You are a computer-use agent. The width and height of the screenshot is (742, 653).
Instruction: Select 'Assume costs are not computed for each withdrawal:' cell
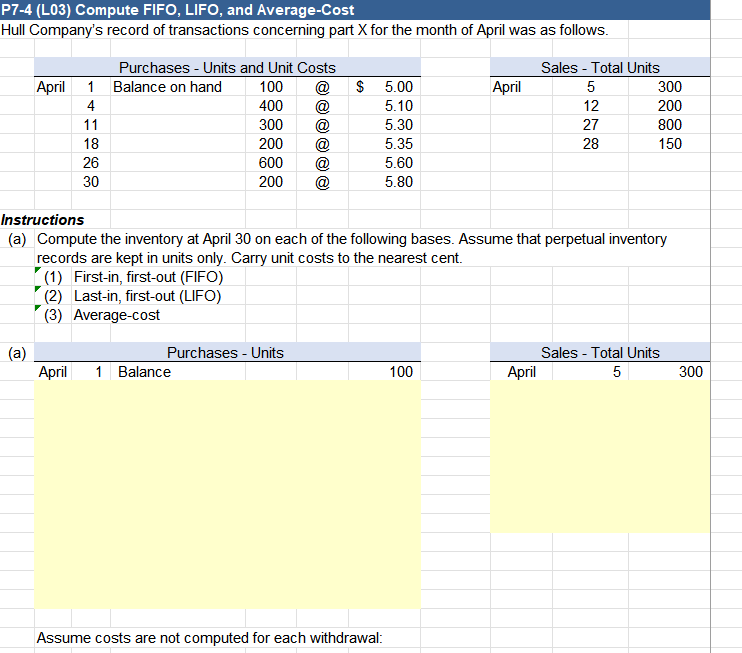pyautogui.click(x=210, y=638)
